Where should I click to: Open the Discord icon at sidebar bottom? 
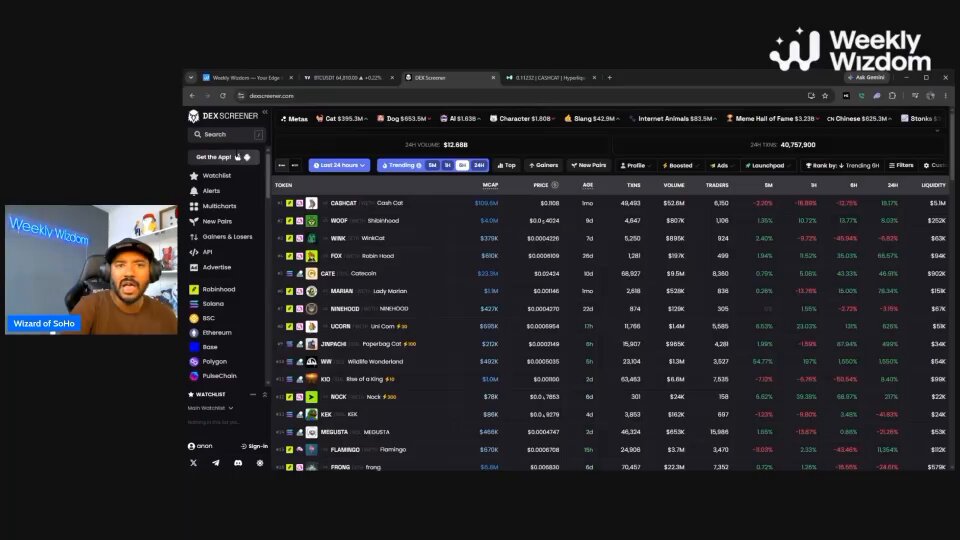238,463
